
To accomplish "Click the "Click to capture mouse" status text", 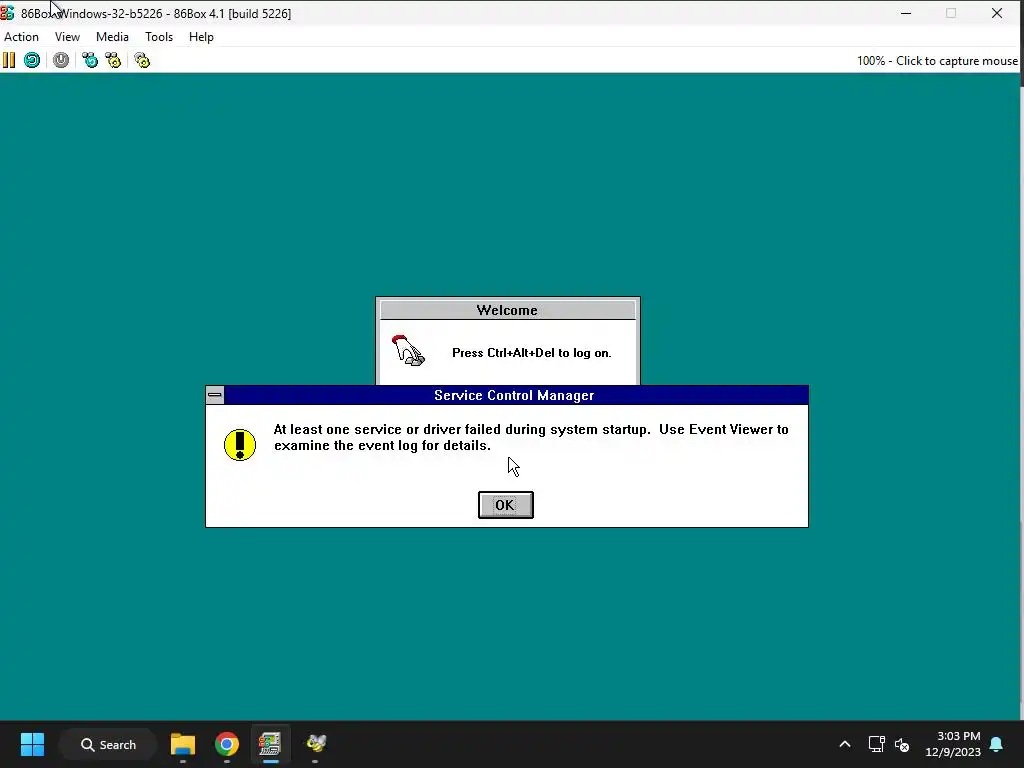I will [x=957, y=61].
